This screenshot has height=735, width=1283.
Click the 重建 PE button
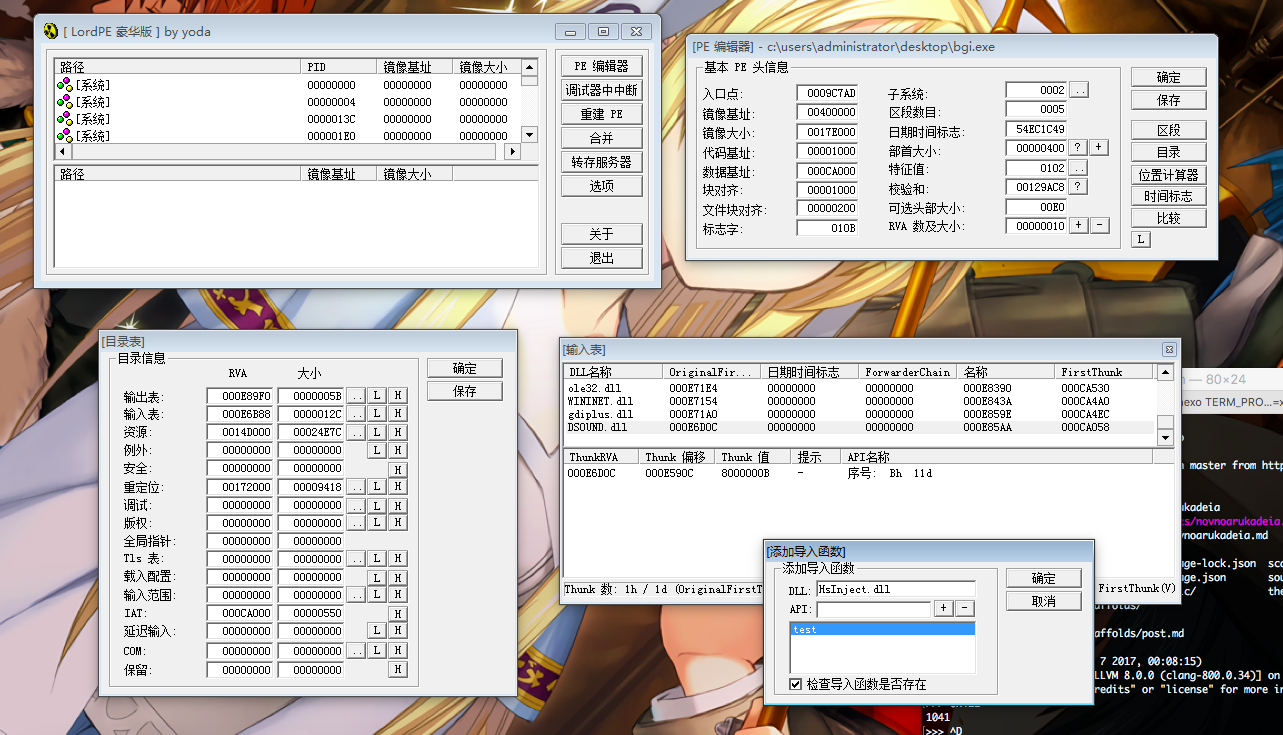pos(601,114)
